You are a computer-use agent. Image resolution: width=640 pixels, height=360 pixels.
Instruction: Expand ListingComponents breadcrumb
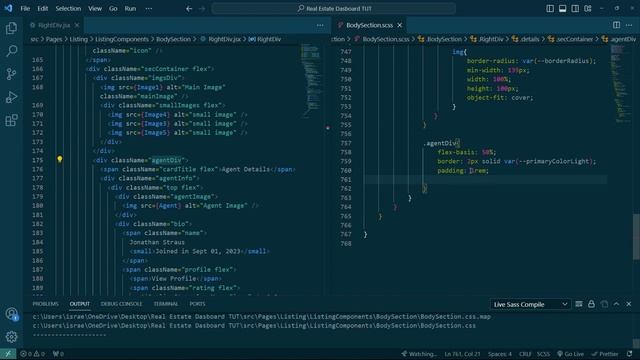122,39
